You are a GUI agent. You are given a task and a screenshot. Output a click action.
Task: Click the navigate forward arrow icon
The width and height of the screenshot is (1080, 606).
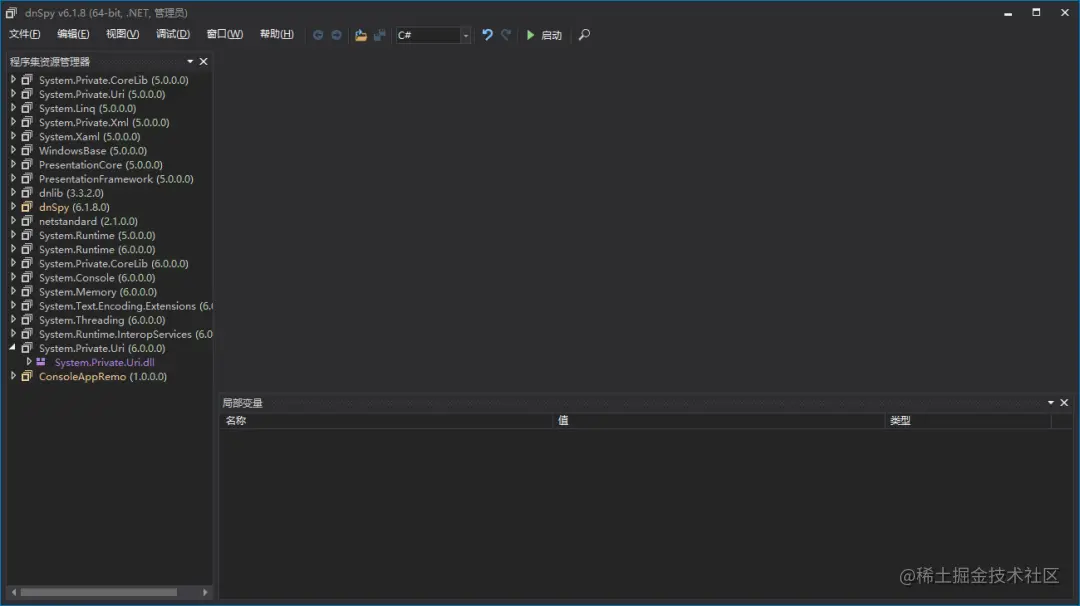pyautogui.click(x=336, y=35)
